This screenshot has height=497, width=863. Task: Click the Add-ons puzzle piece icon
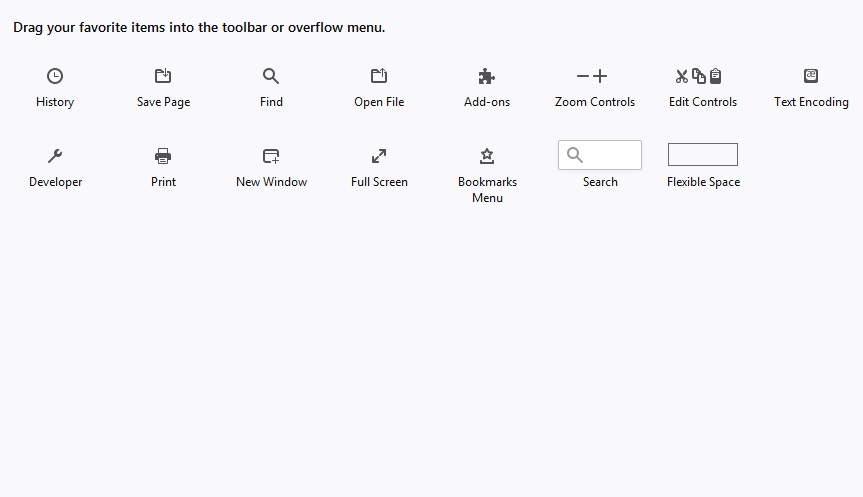tap(487, 76)
